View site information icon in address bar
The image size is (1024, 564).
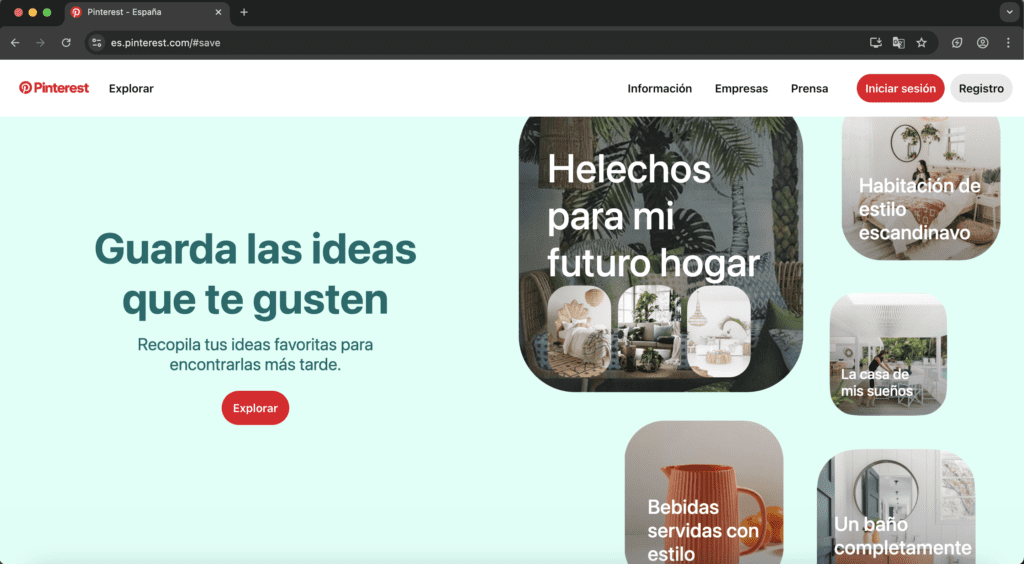click(97, 42)
